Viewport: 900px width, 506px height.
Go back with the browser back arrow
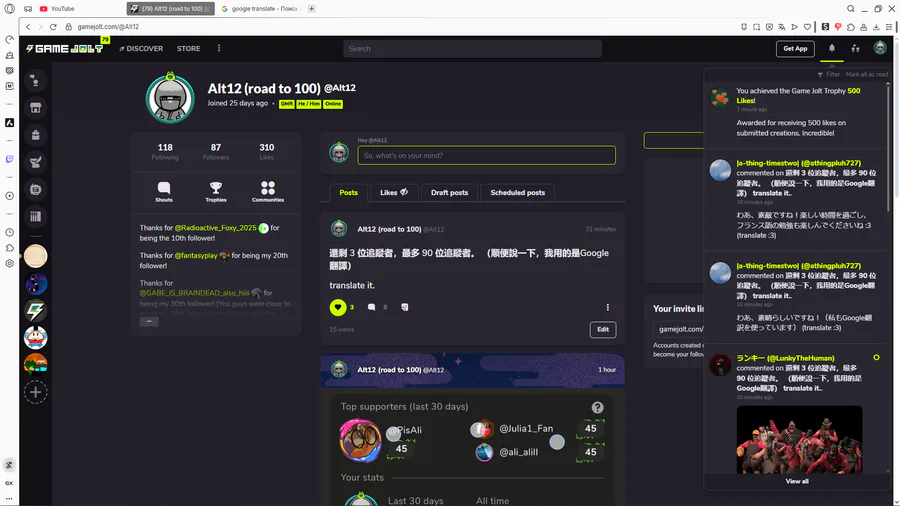[28, 27]
